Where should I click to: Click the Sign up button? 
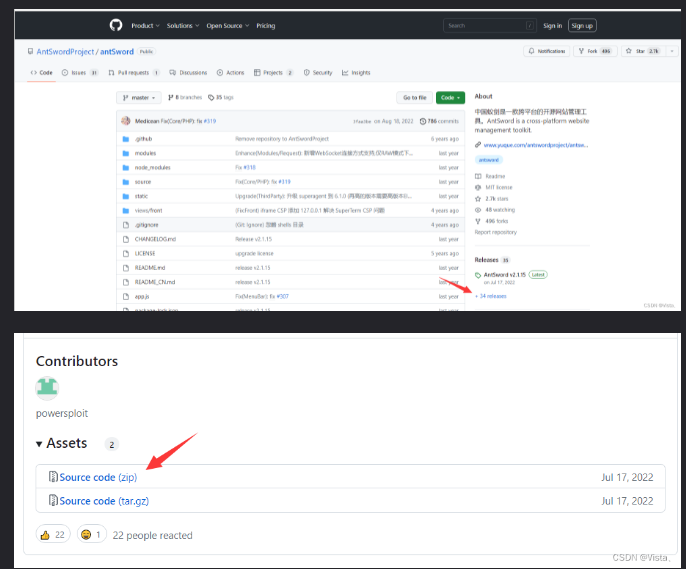[582, 26]
